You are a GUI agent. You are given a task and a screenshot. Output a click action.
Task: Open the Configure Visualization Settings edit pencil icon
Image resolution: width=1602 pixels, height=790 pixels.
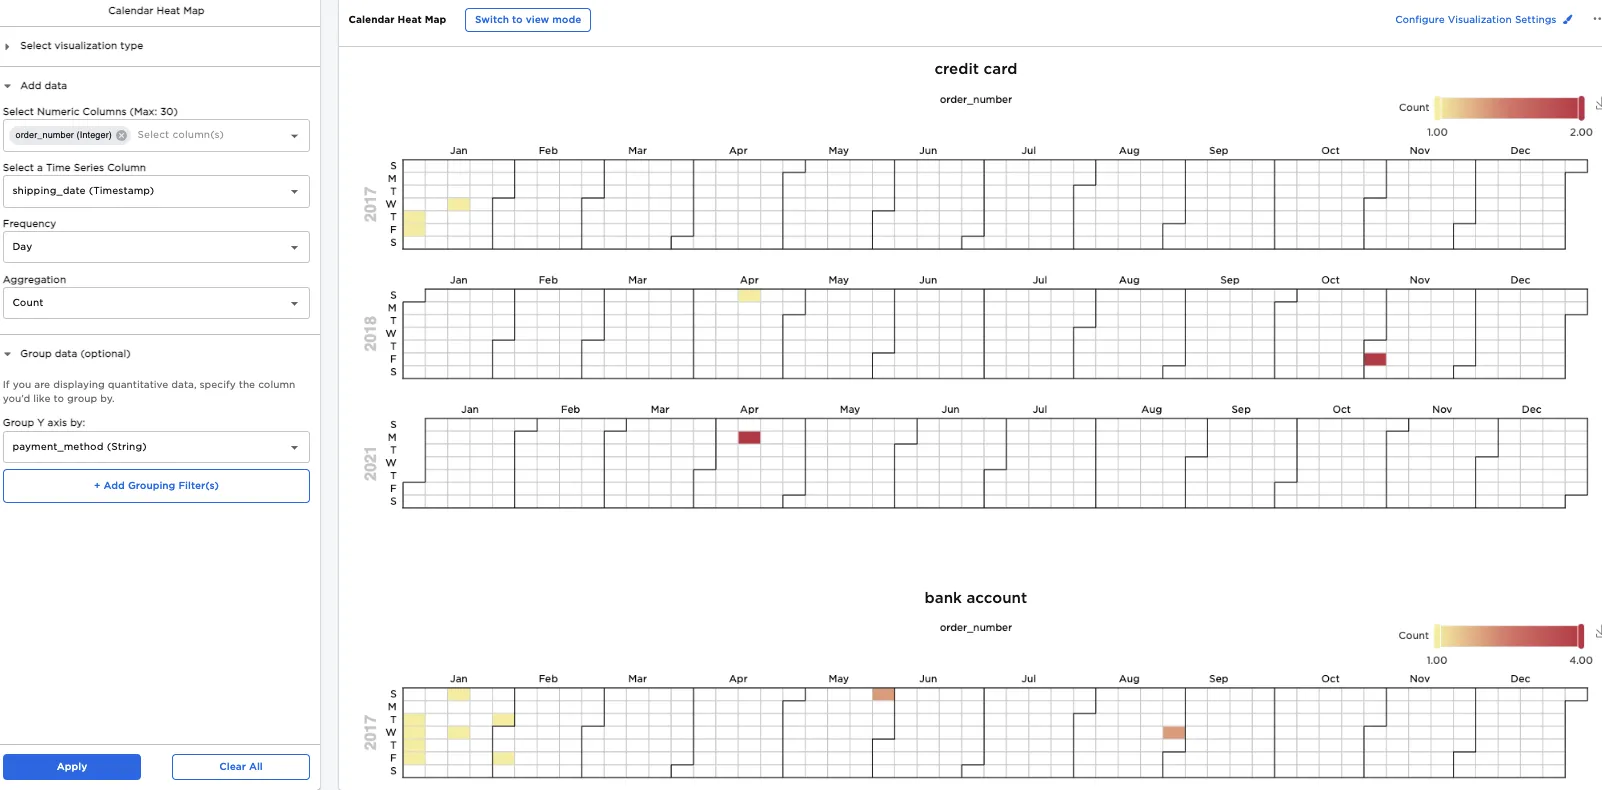pos(1568,19)
